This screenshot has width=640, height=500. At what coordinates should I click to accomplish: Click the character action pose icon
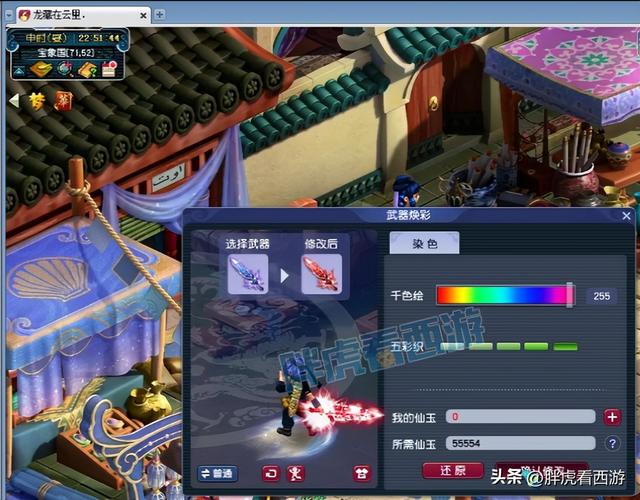296,473
